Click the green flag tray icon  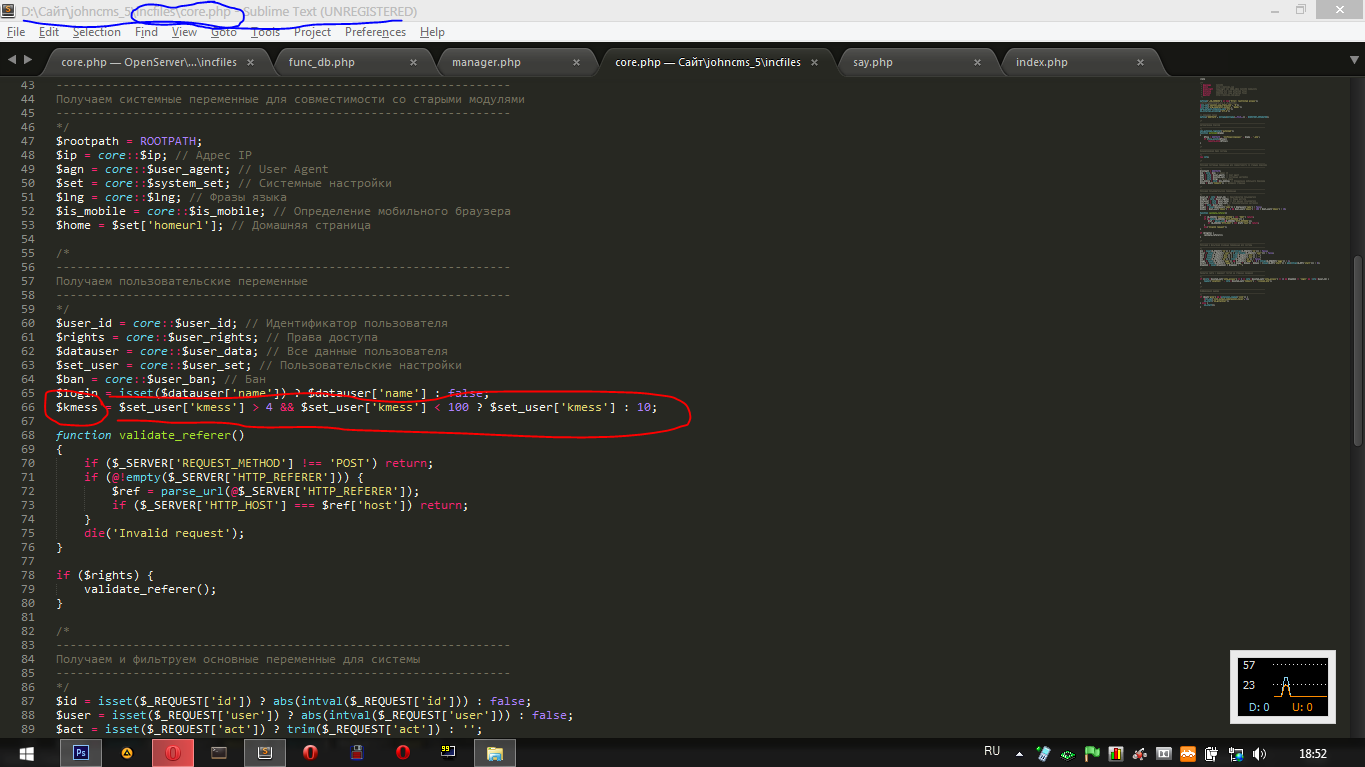coord(1093,753)
